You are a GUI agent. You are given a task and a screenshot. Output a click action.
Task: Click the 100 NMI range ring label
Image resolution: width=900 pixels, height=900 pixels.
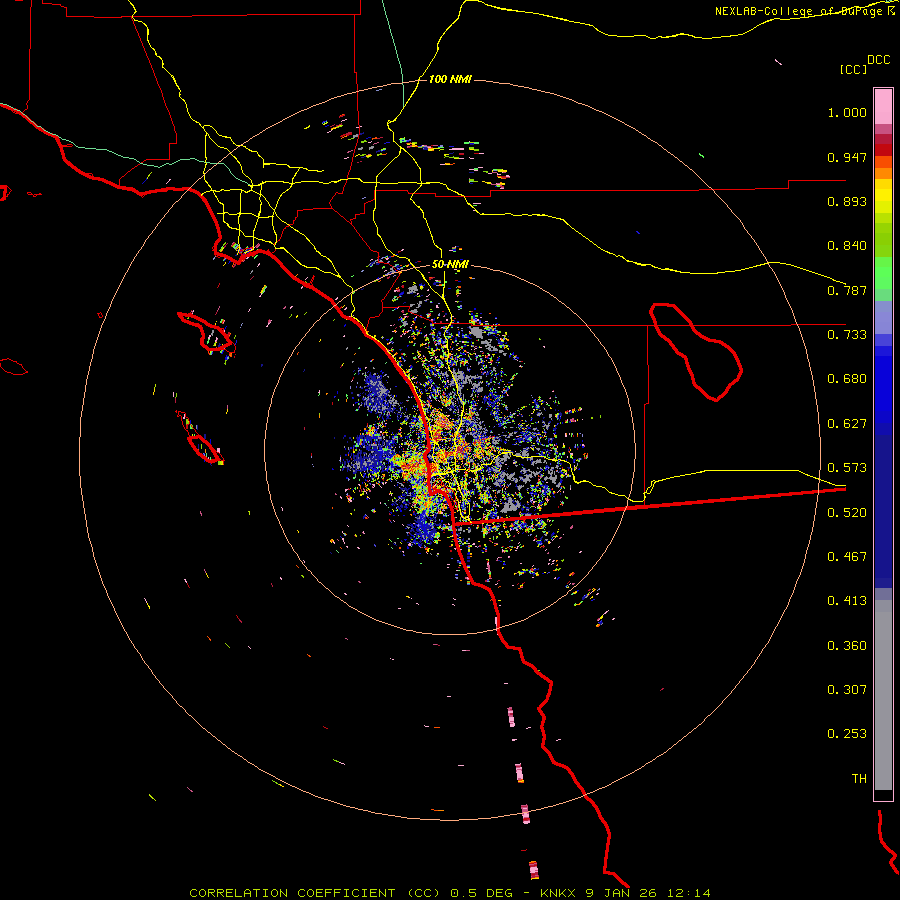[450, 79]
